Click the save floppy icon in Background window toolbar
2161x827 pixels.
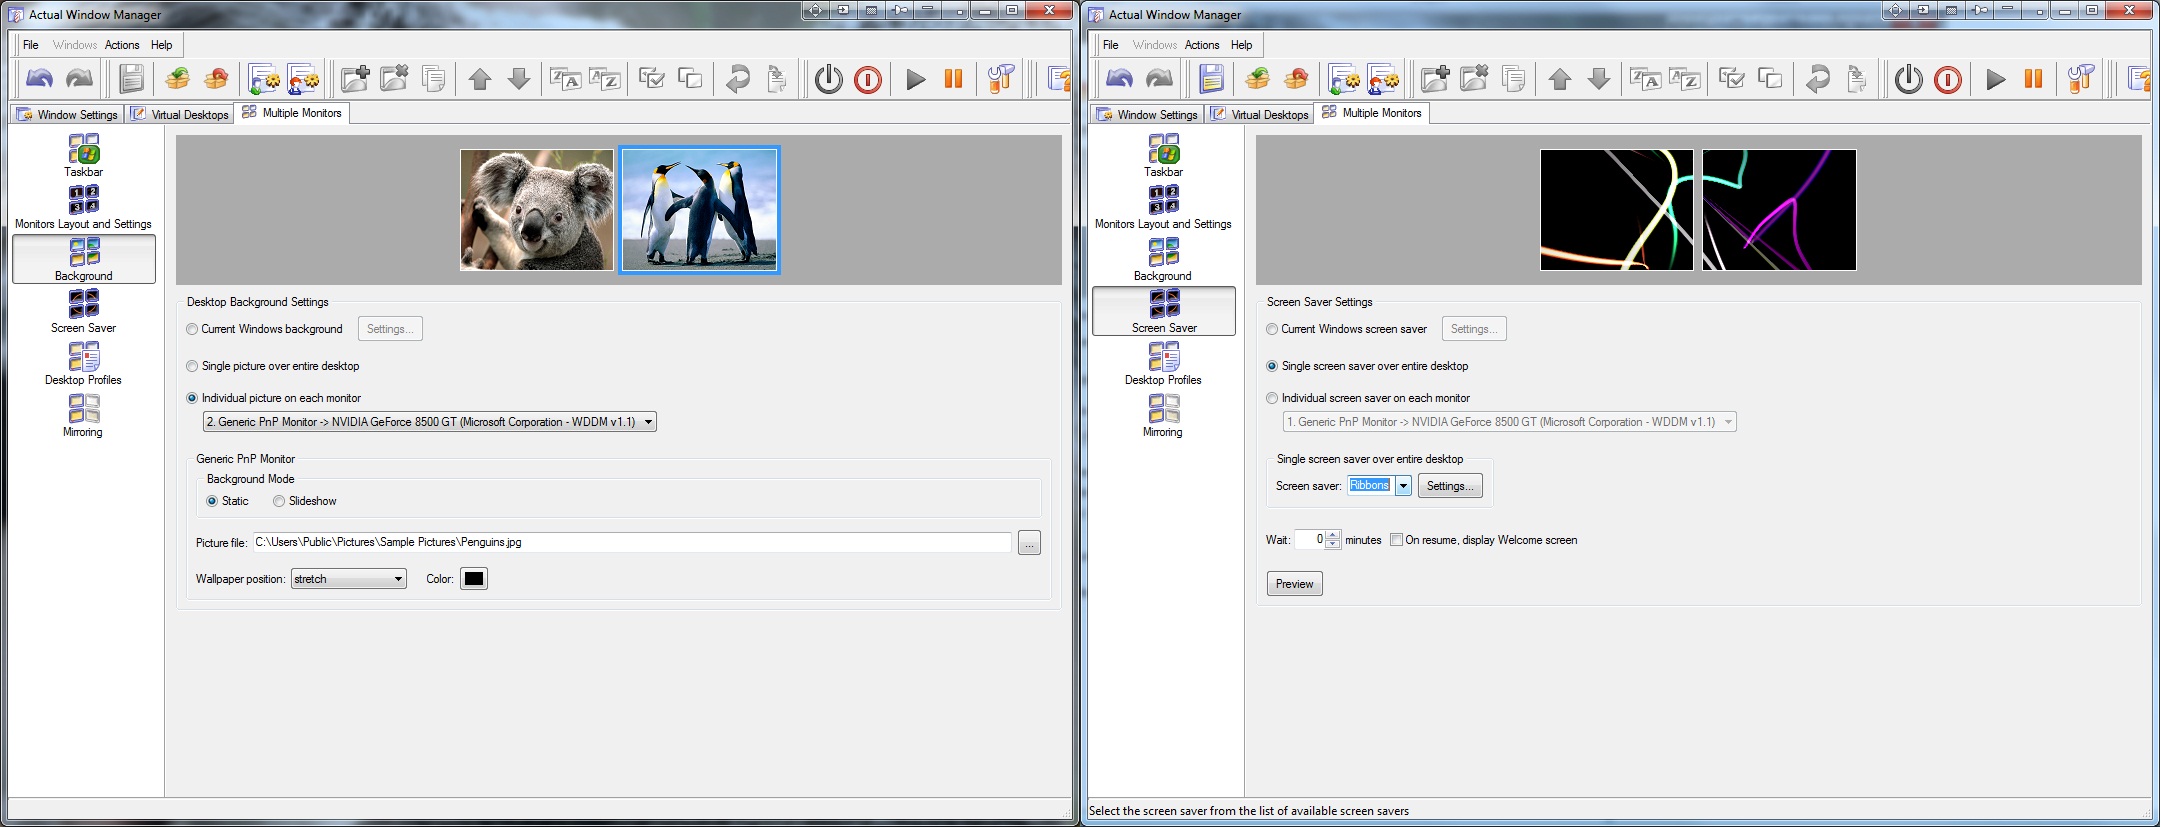click(131, 79)
